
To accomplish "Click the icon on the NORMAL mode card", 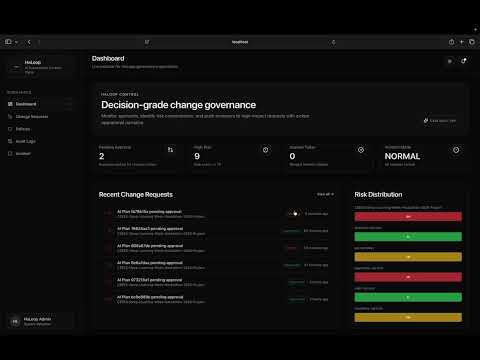I will [x=456, y=150].
